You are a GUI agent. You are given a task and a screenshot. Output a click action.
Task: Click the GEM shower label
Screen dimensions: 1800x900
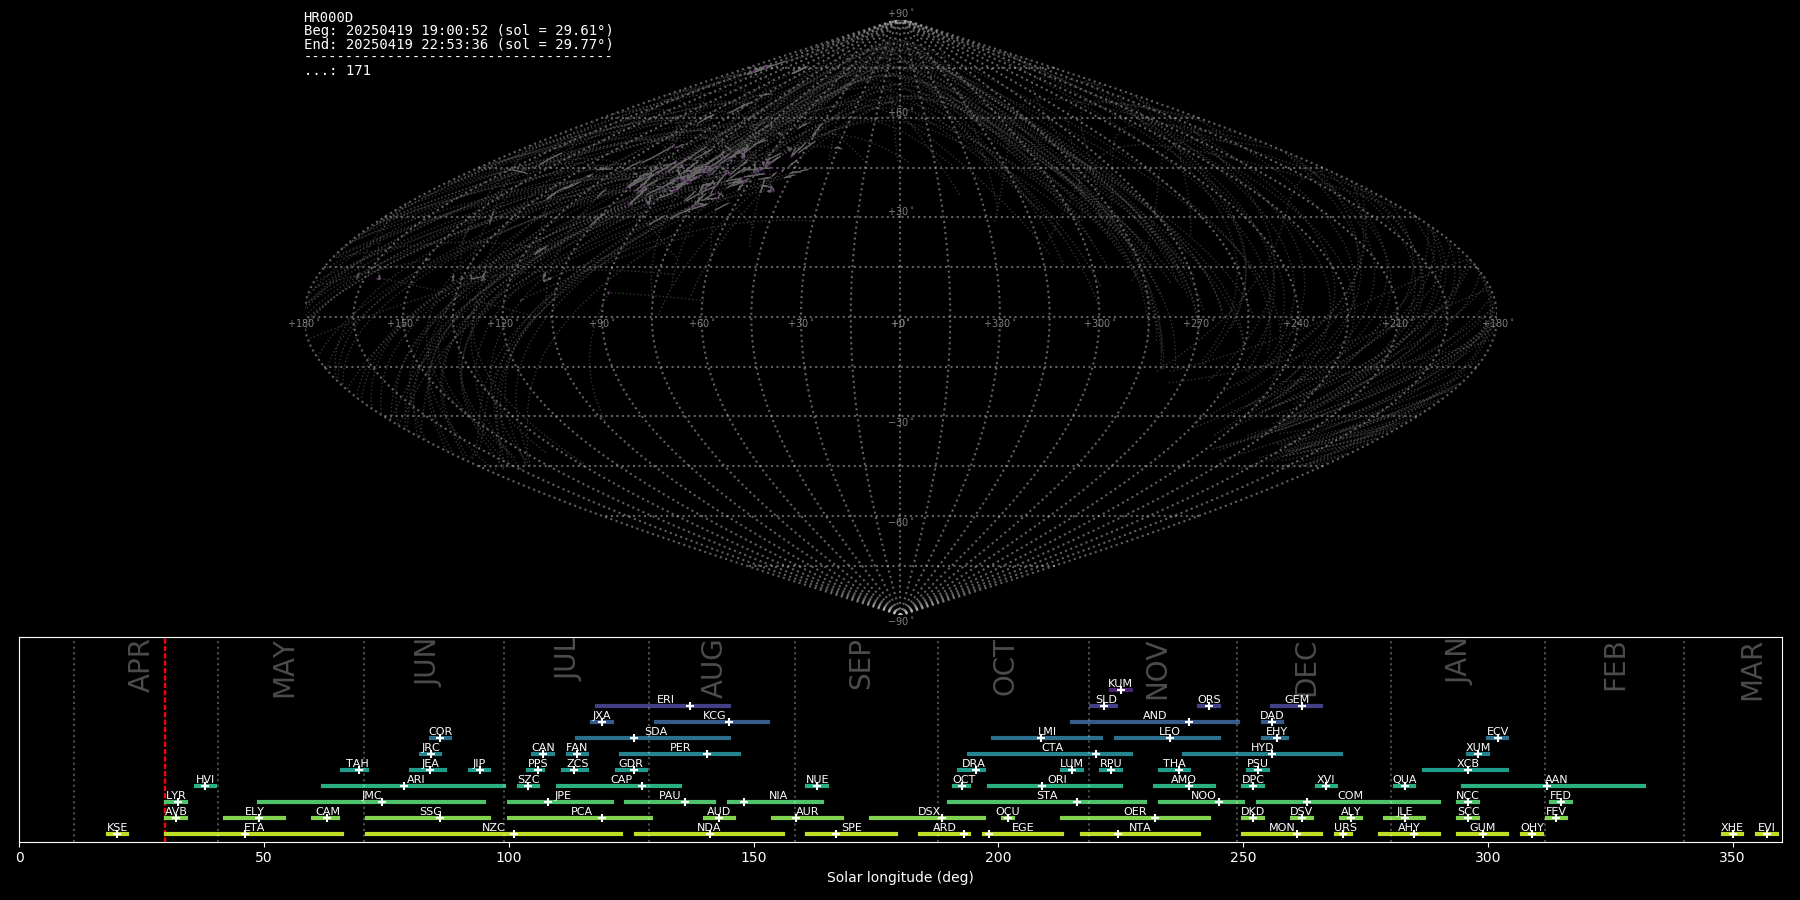point(1297,700)
